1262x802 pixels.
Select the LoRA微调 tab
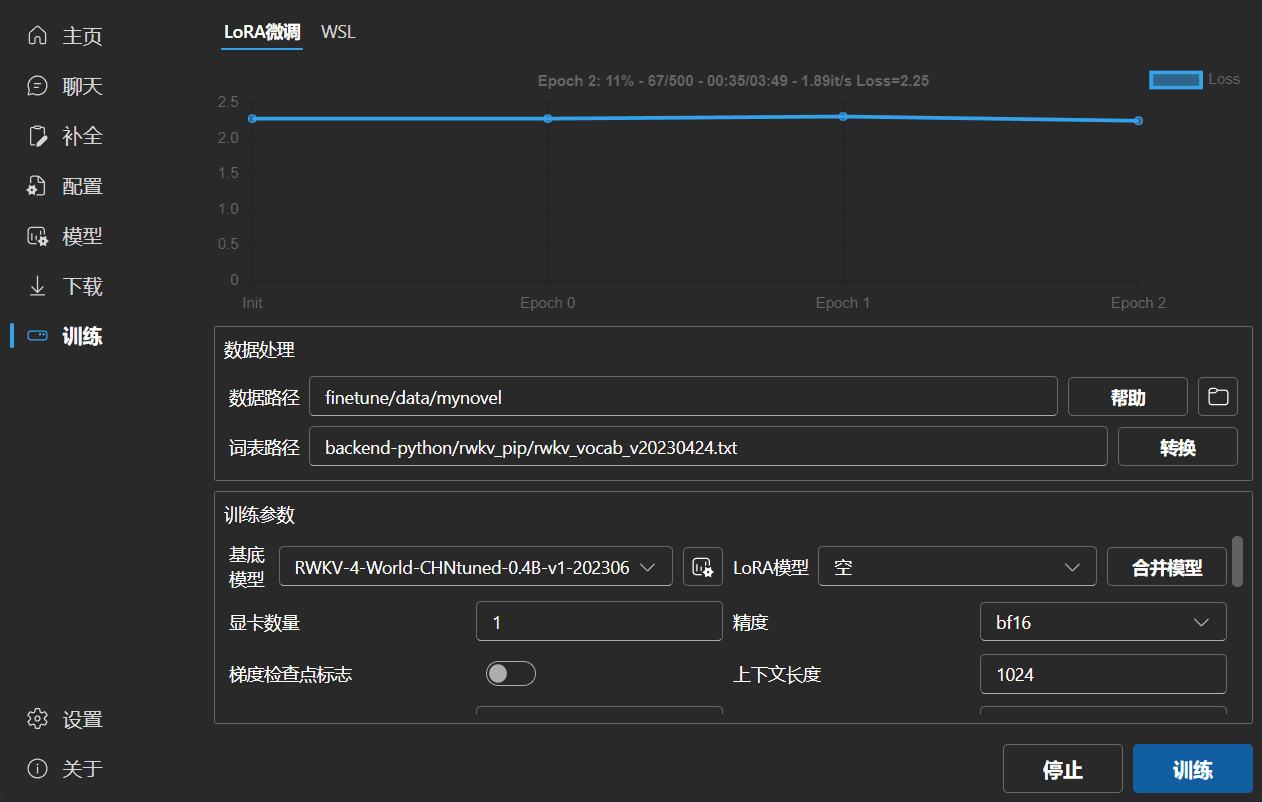click(x=262, y=32)
